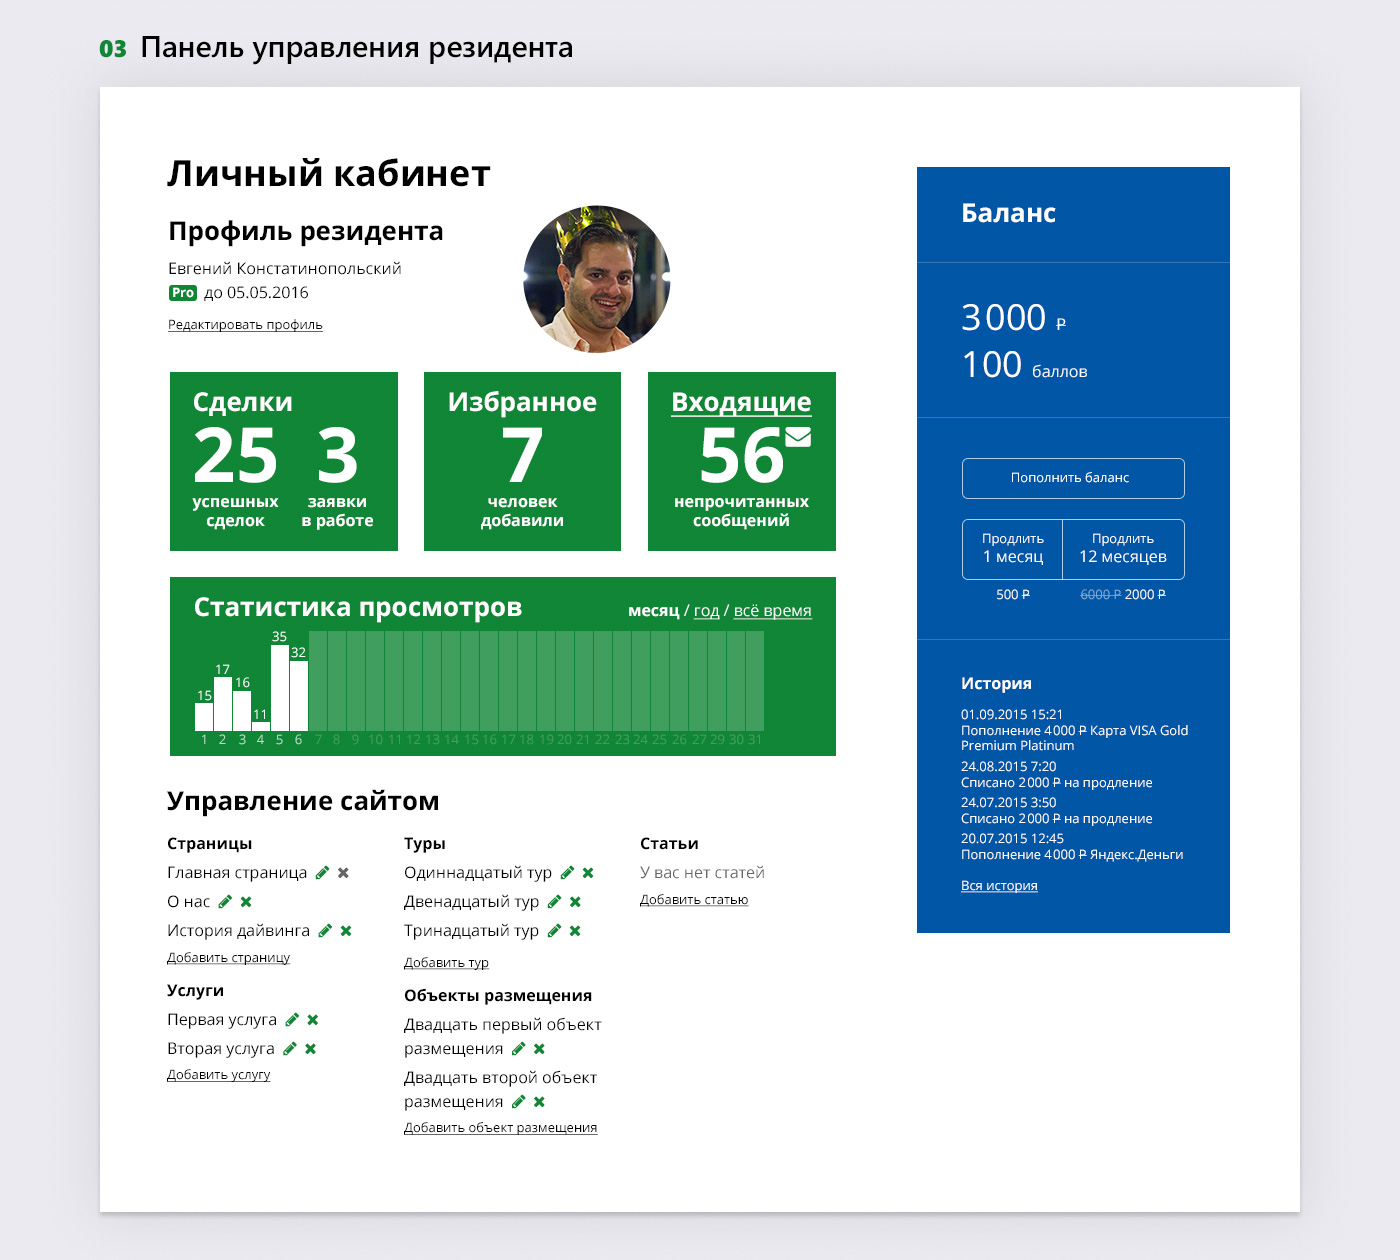
Task: Open the Вся история link
Action: tap(999, 886)
